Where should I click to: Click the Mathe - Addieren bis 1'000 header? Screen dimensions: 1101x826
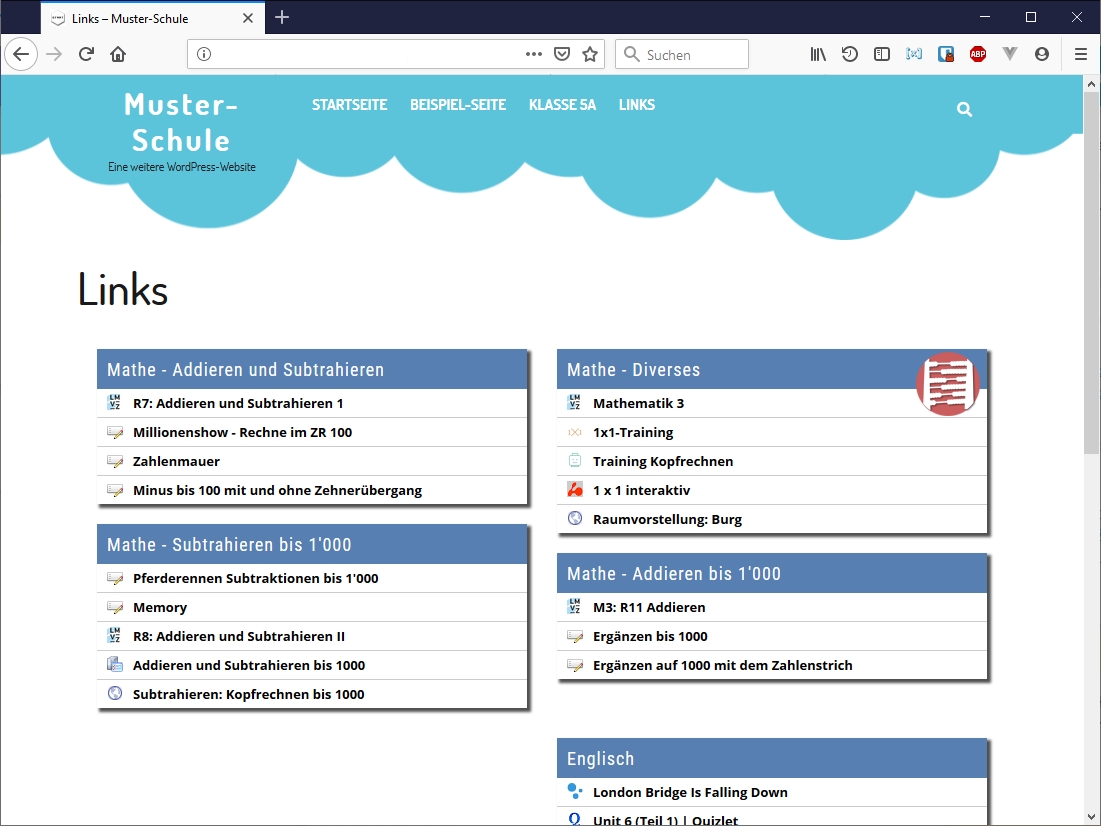pos(772,573)
